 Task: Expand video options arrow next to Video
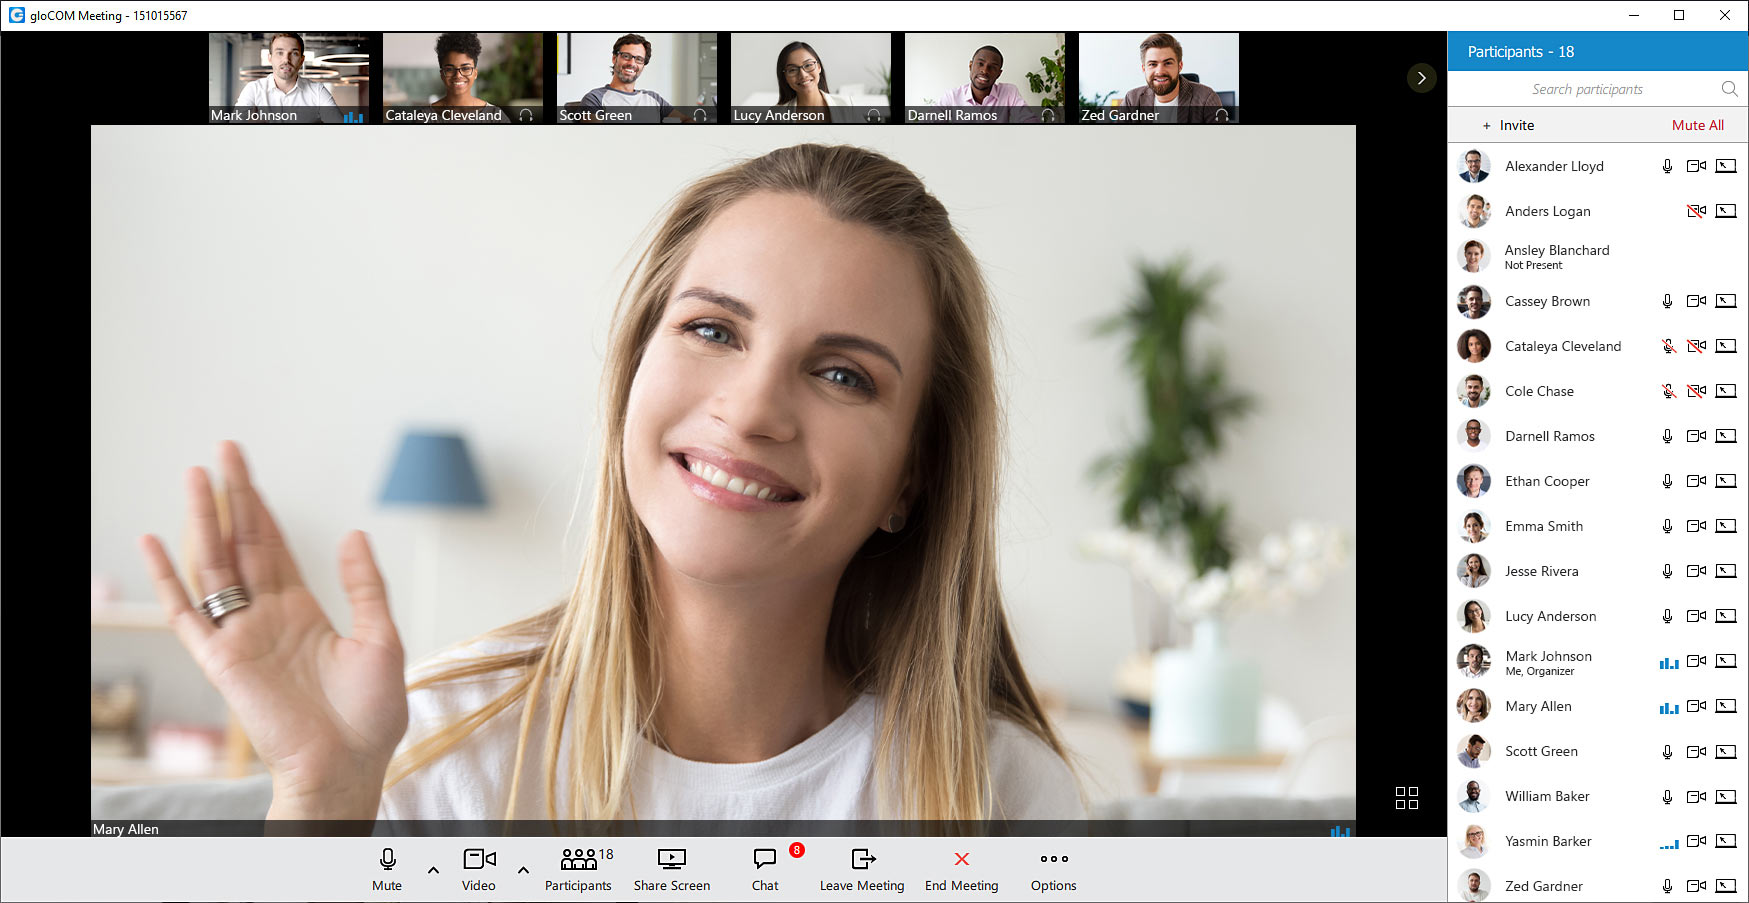coord(523,870)
